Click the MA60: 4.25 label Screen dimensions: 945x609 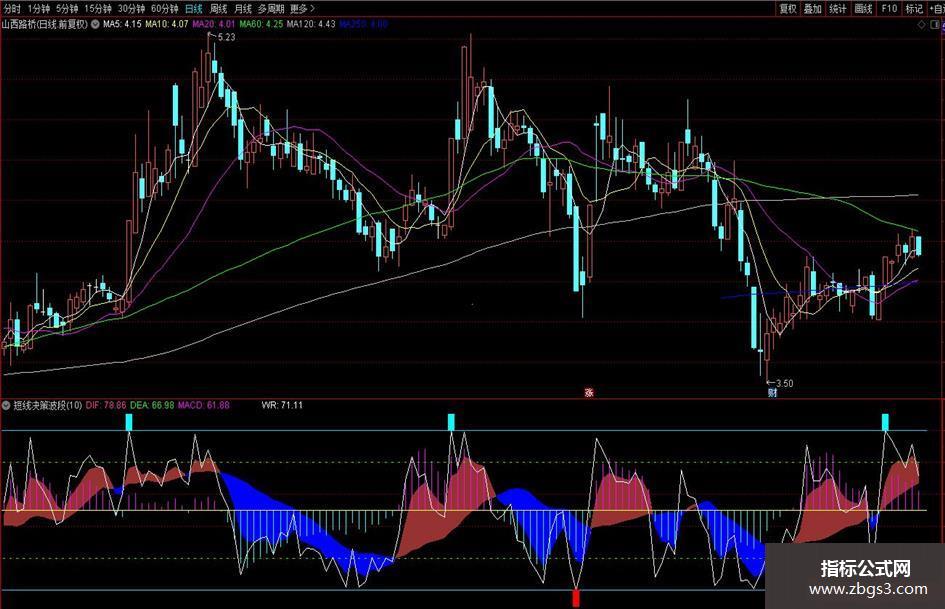[x=261, y=24]
